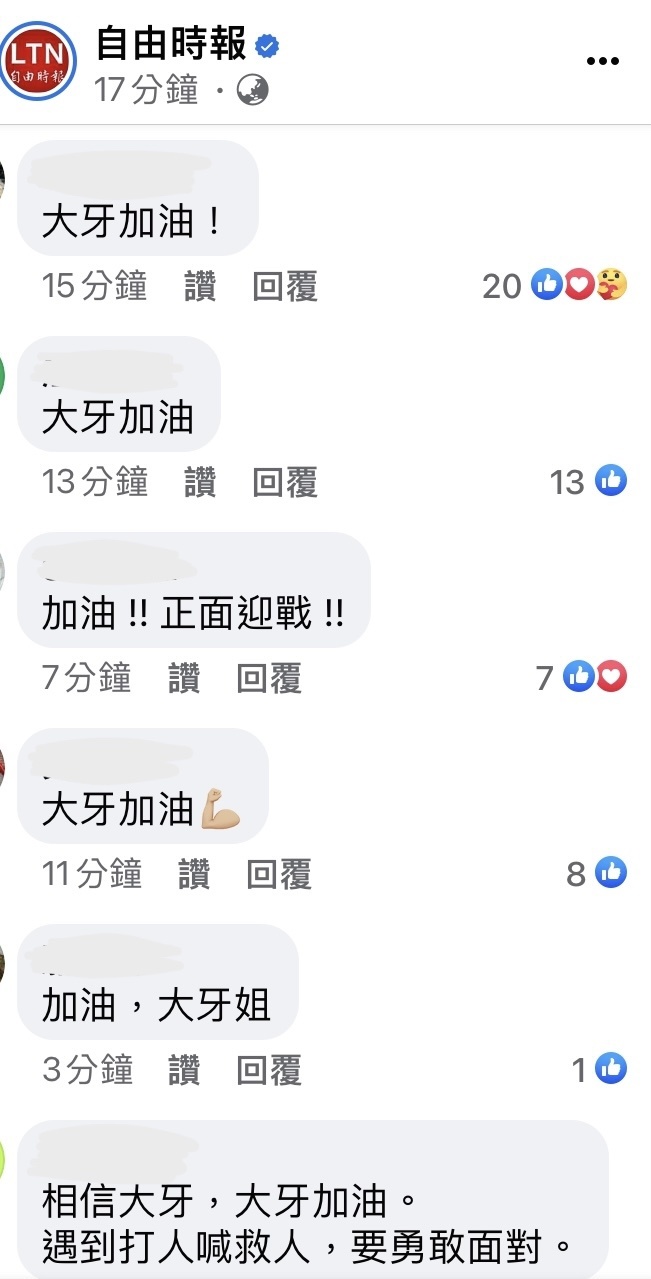Open reactions on 加油 !! 正面迎戰 !! comment
This screenshot has height=1279, width=651.
(x=581, y=677)
